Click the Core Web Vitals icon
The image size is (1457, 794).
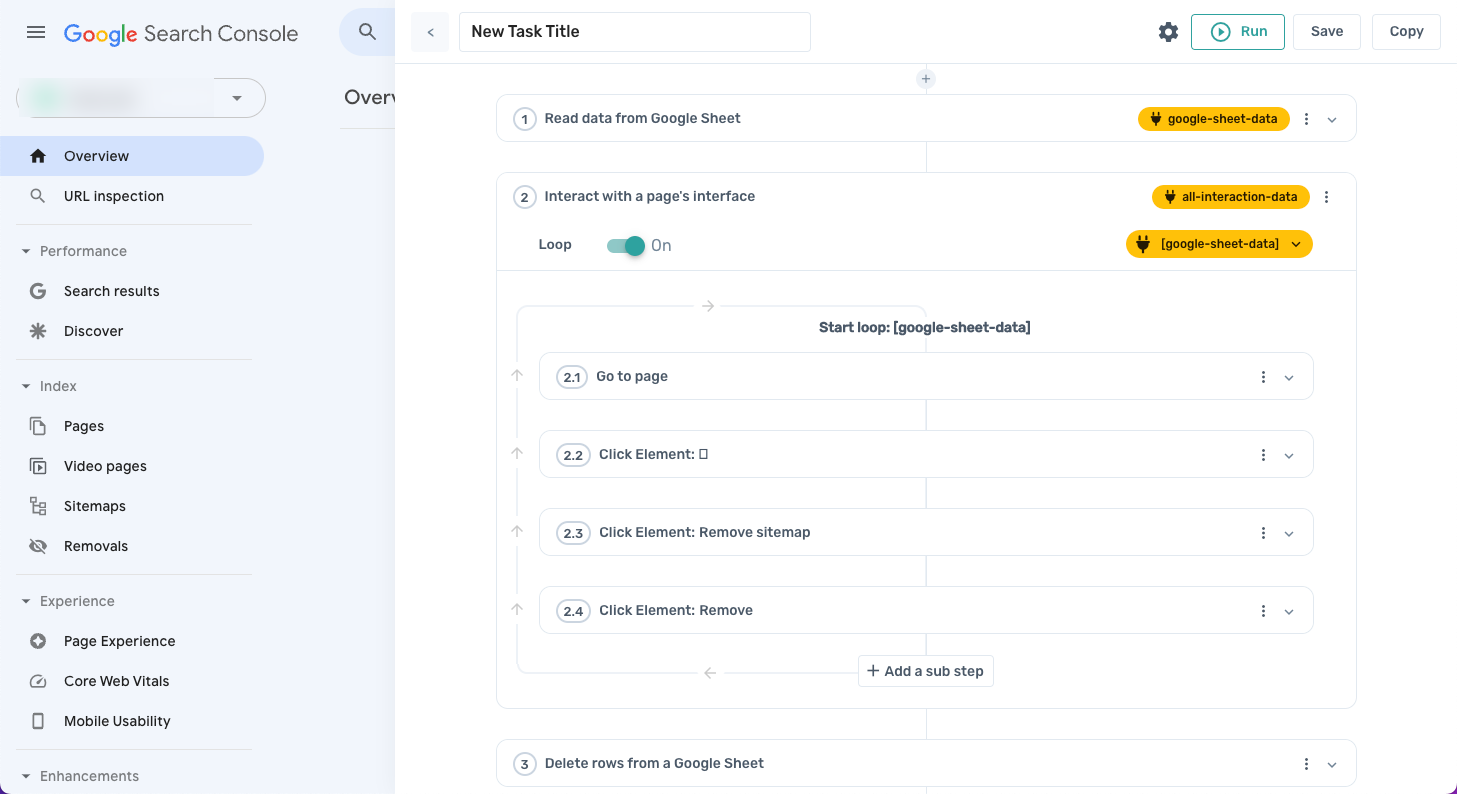pyautogui.click(x=37, y=681)
